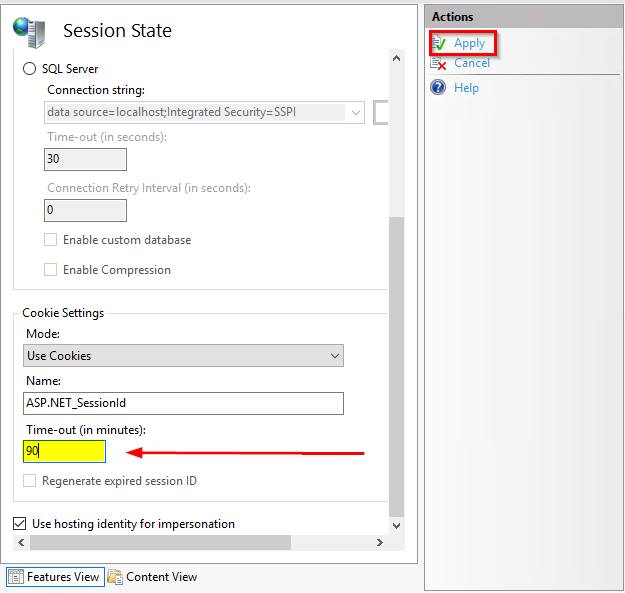Viewport: 625px width, 593px height.
Task: Click the Features View tab icon
Action: coord(16,577)
